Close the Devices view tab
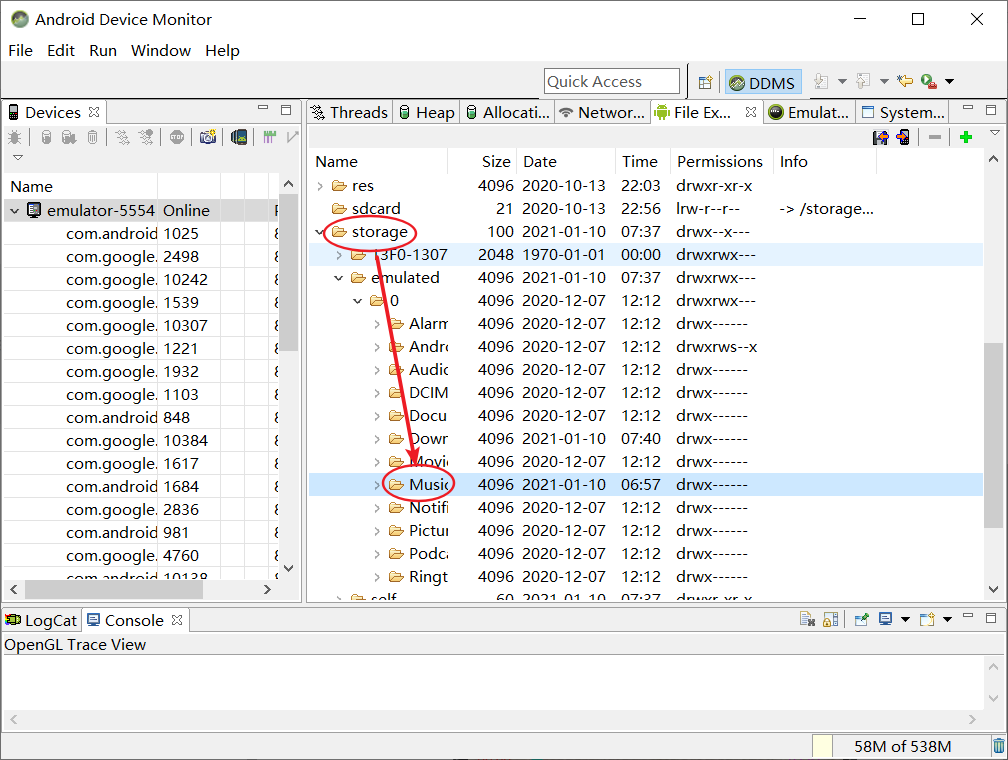This screenshot has height=760, width=1008. point(94,112)
